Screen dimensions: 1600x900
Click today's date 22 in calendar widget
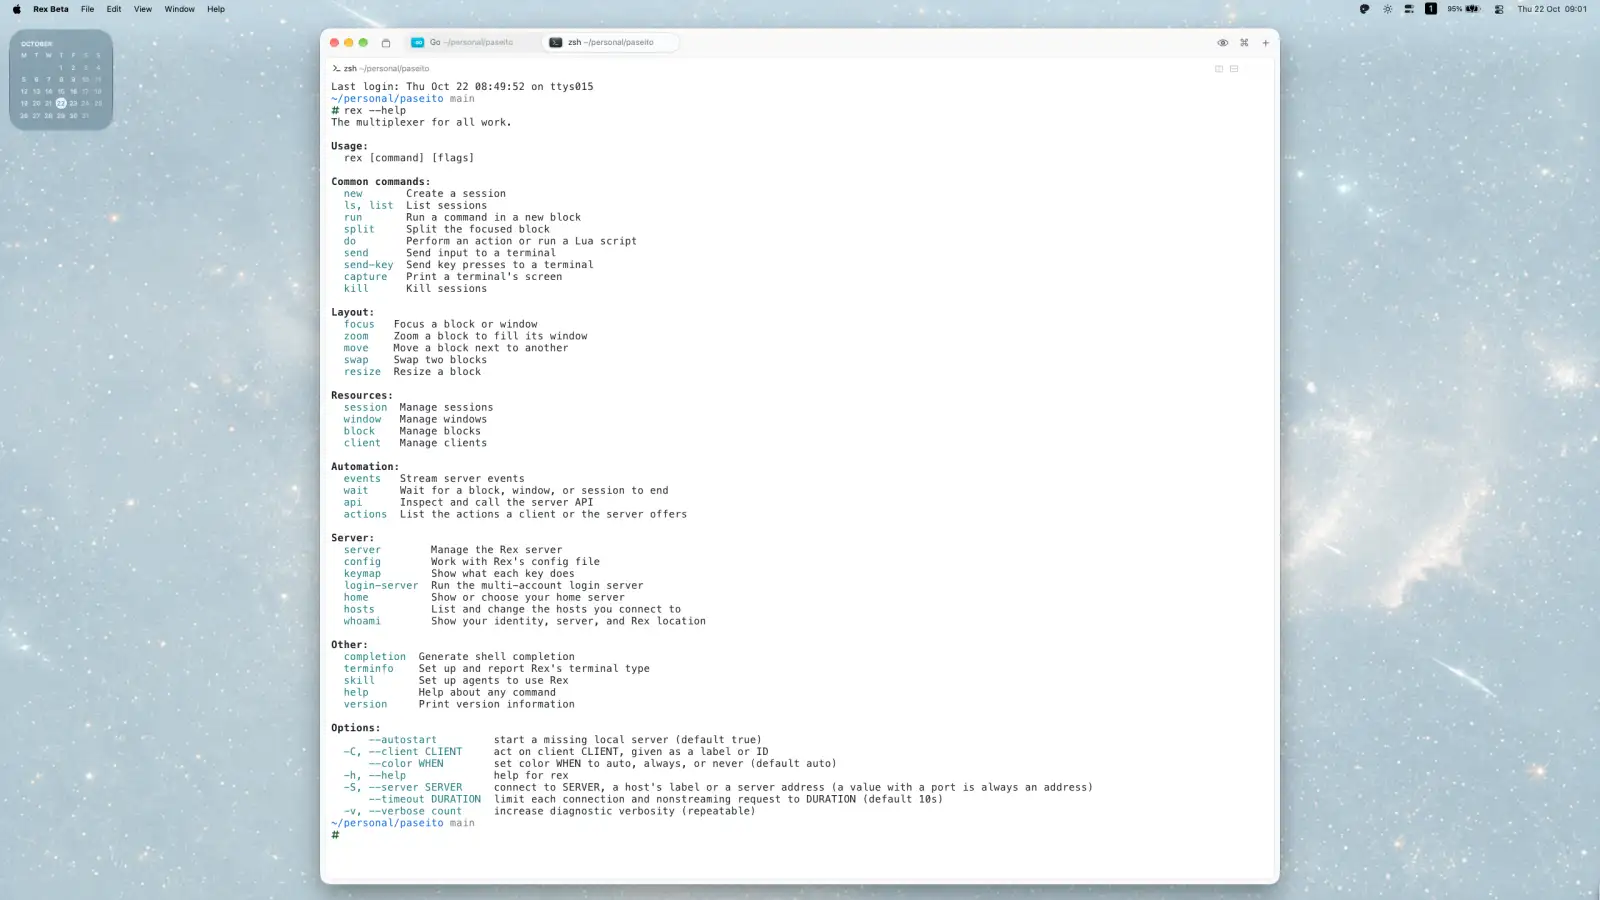(61, 103)
